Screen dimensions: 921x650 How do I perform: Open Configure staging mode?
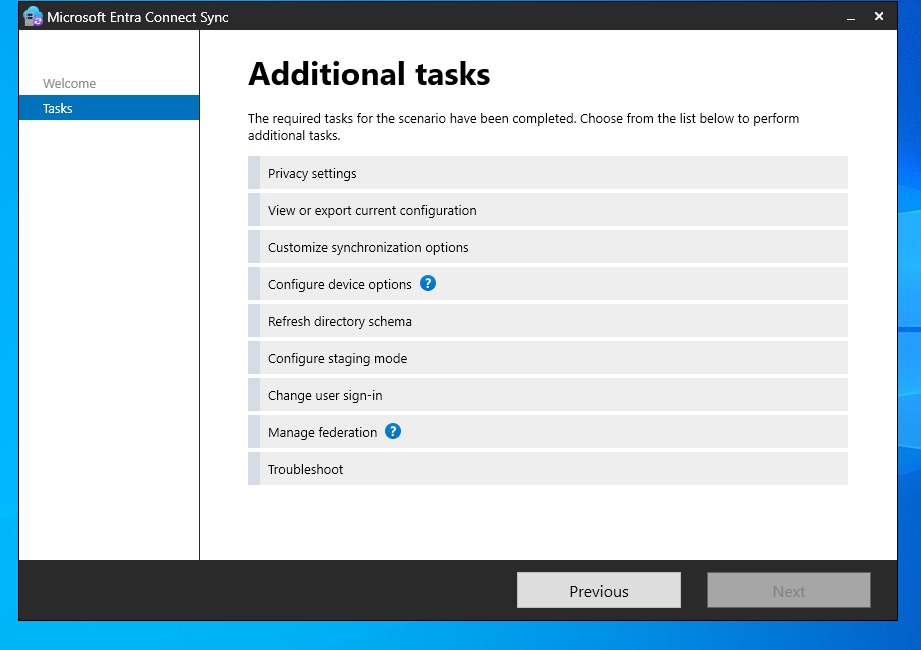point(547,358)
